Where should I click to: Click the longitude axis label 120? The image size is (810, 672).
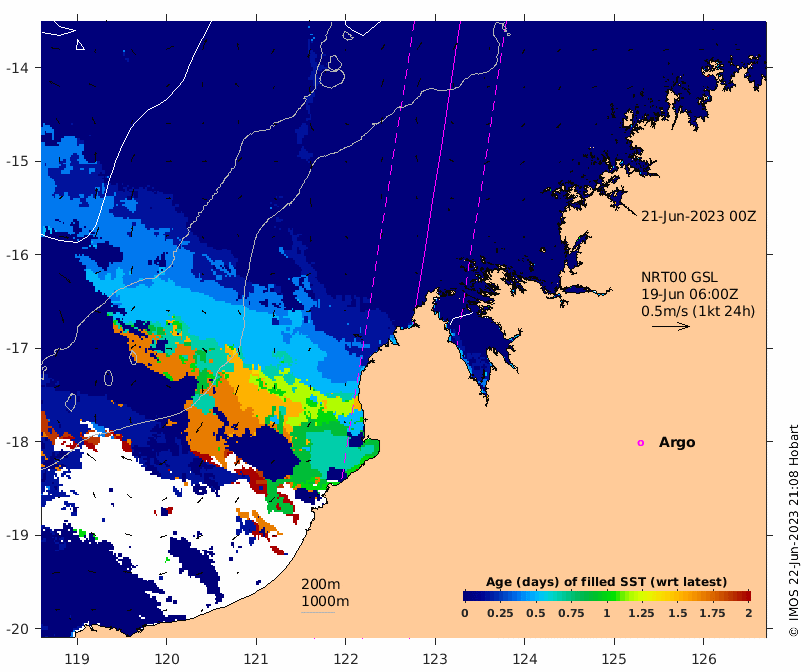pyautogui.click(x=167, y=660)
